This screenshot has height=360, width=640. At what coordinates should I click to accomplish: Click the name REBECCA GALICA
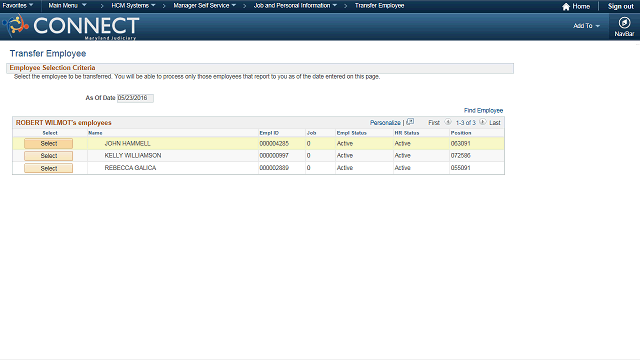point(130,168)
